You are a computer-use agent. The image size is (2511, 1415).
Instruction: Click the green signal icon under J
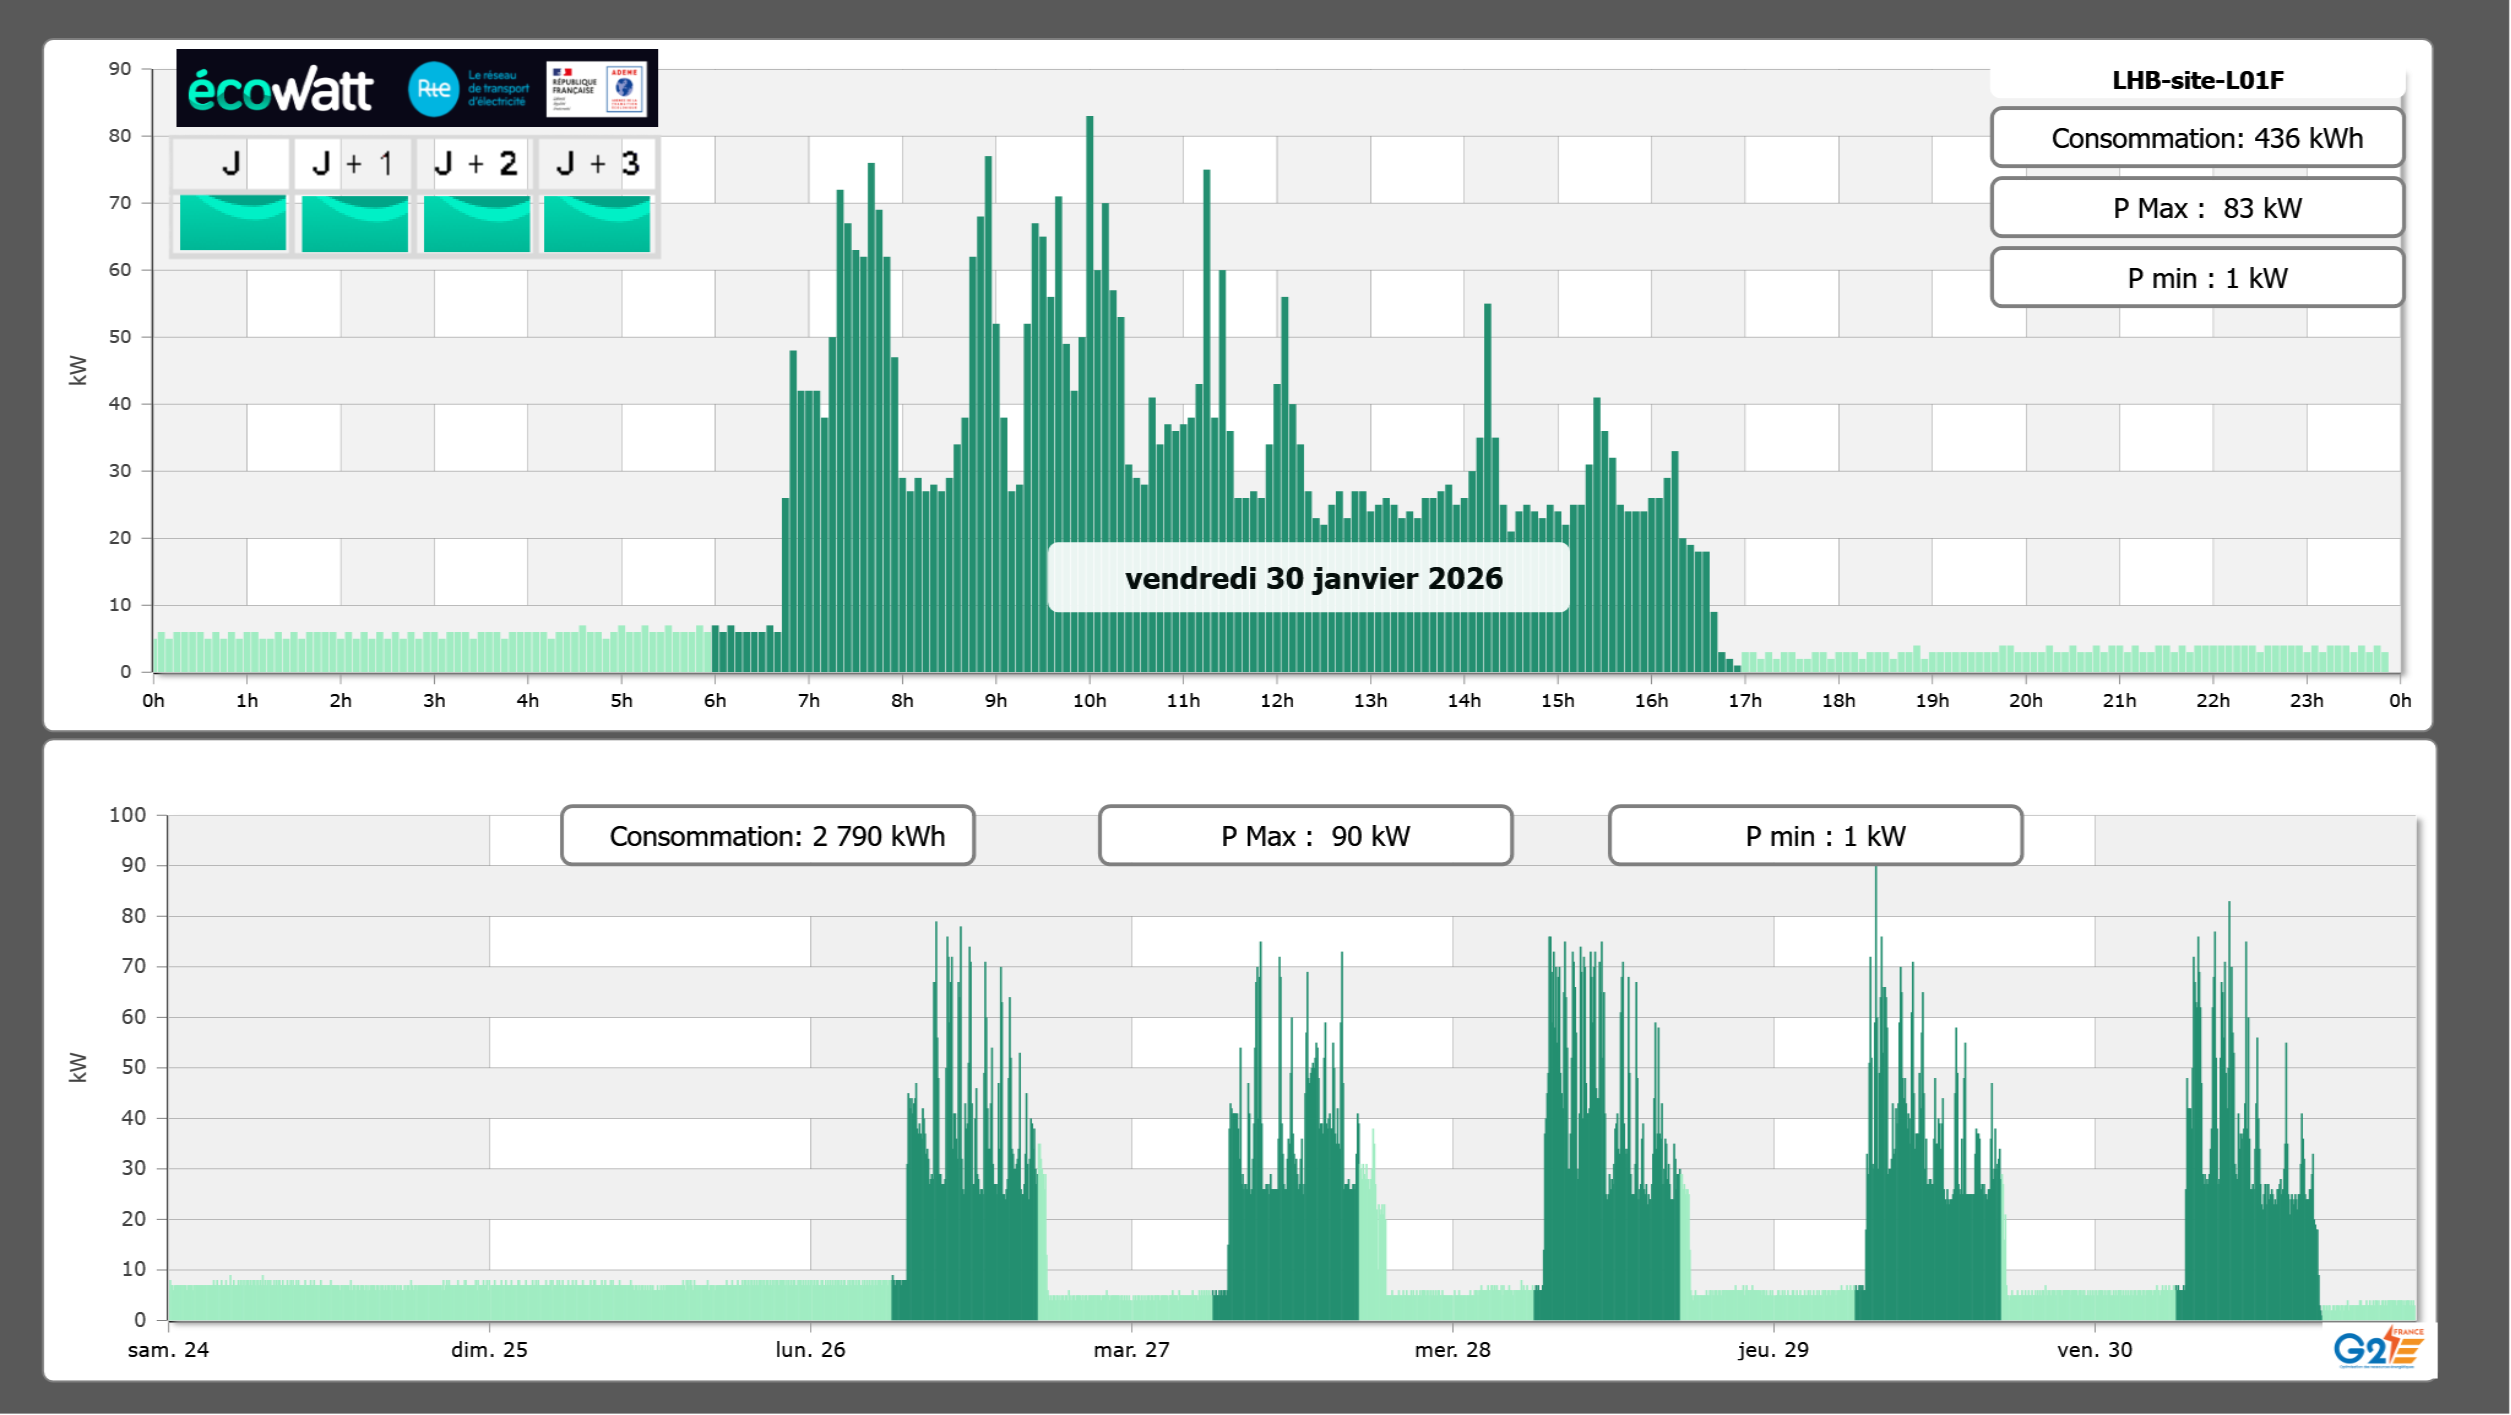[x=232, y=223]
